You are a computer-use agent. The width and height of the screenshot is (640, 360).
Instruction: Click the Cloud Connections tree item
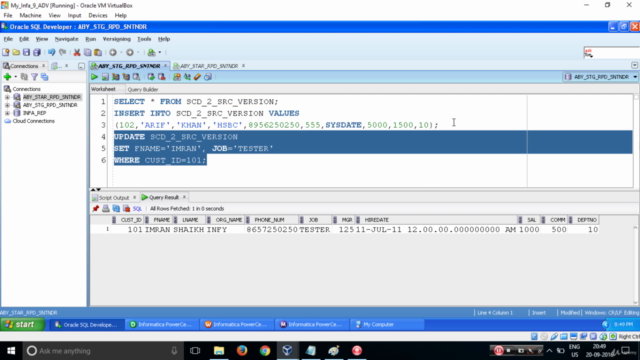pyautogui.click(x=33, y=121)
